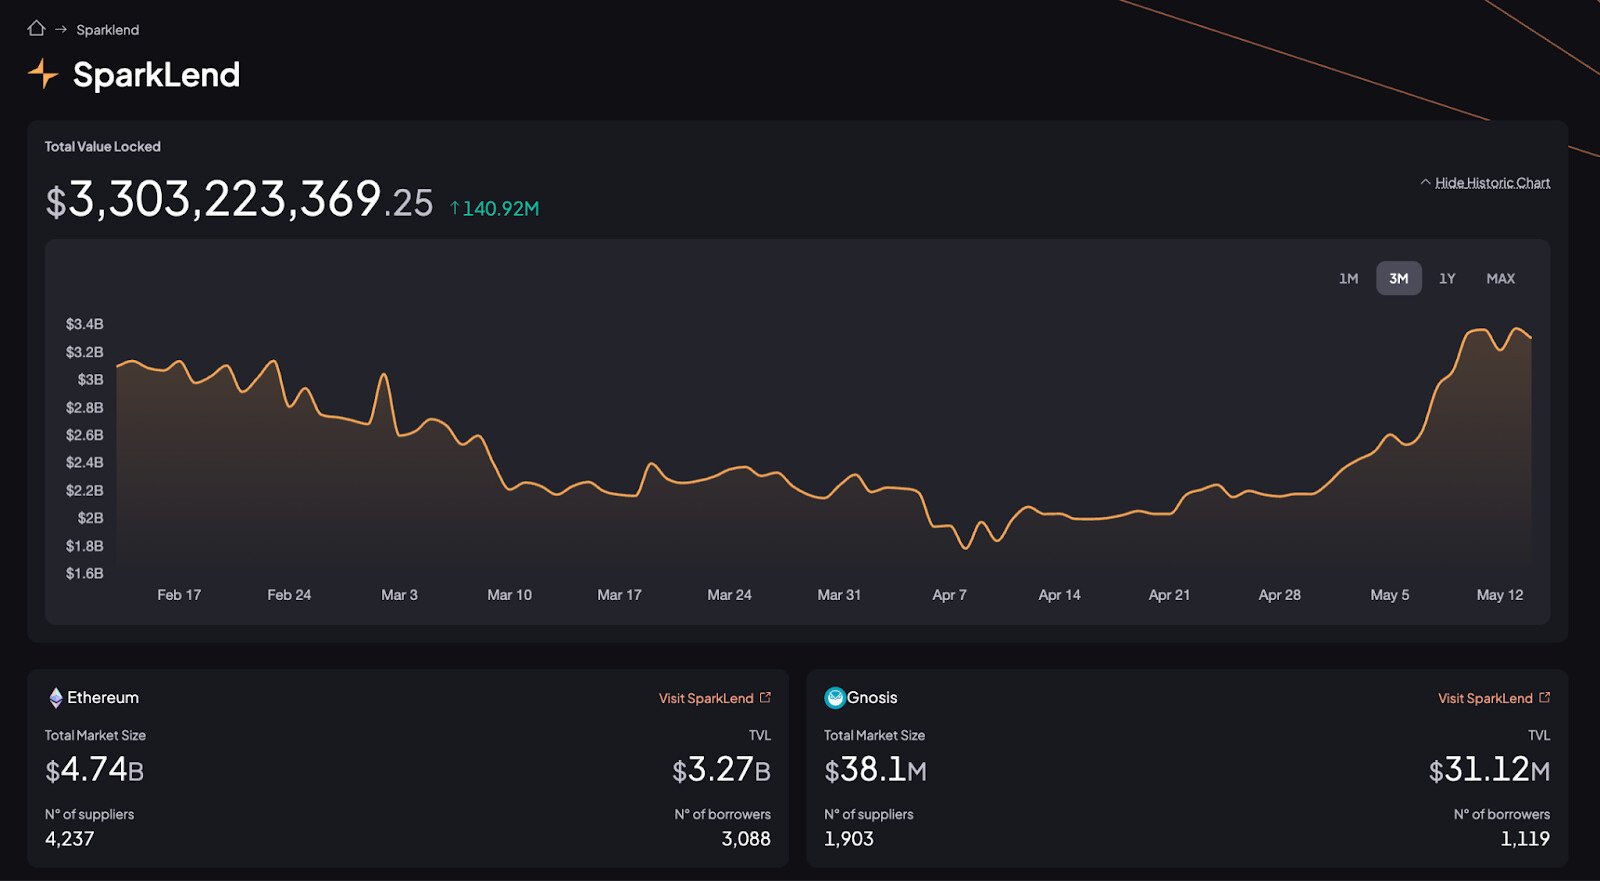
Task: Click the $2B y-axis label
Action: tap(90, 518)
